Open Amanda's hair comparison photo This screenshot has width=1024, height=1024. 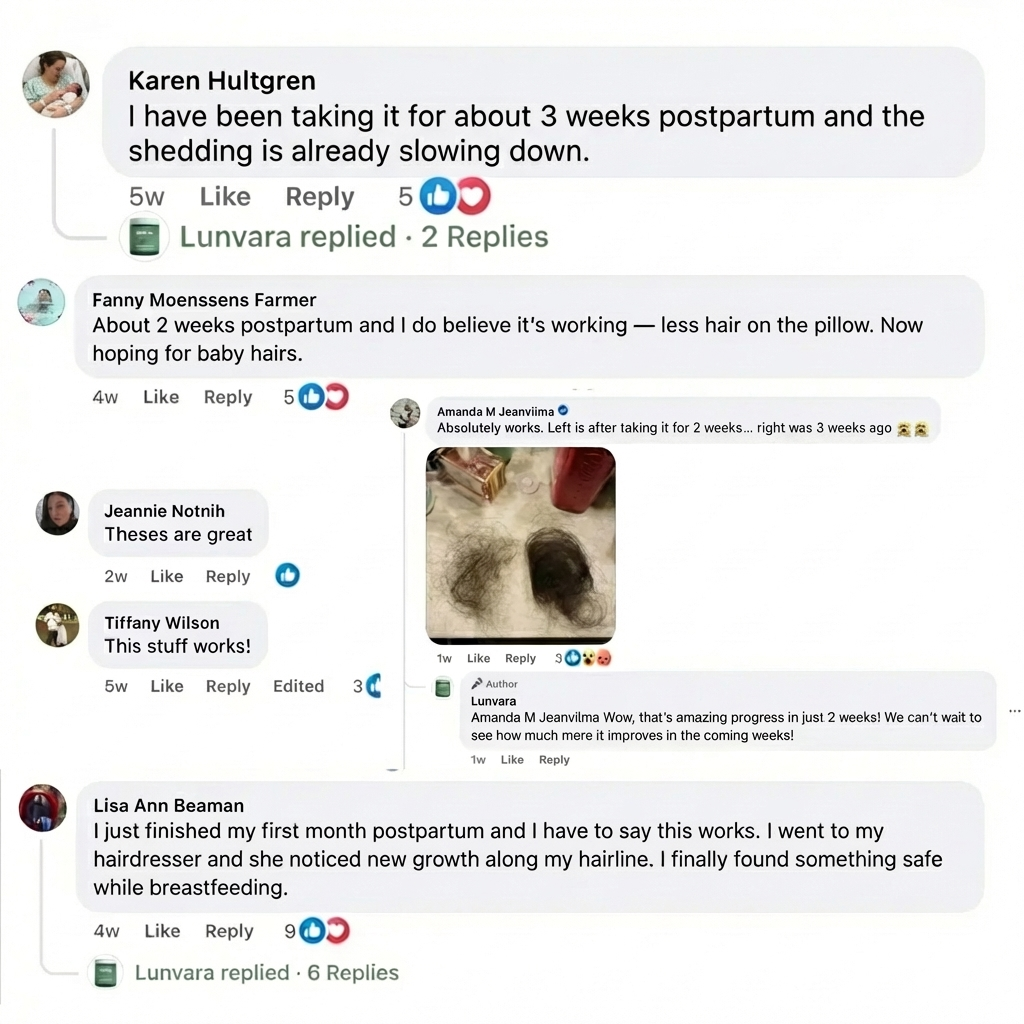[520, 545]
